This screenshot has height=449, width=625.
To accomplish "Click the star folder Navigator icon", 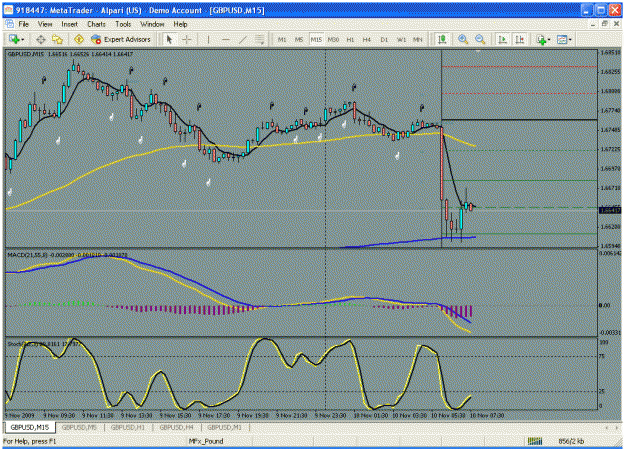I will (57, 39).
